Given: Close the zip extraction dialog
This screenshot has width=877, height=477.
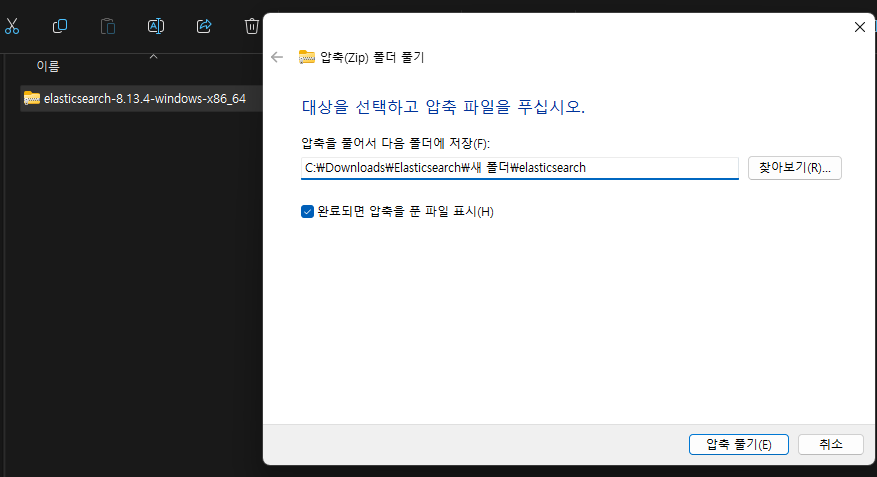Looking at the screenshot, I should [x=860, y=27].
